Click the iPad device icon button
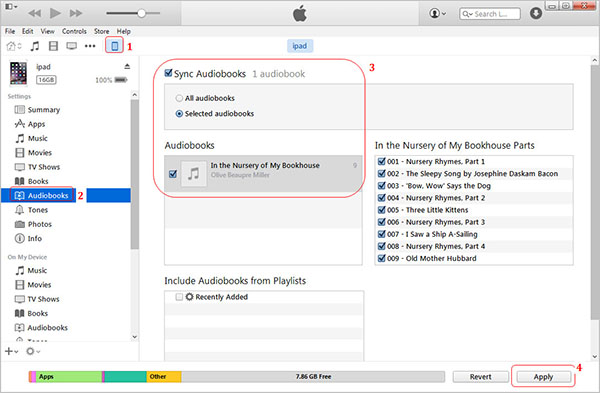 [x=114, y=46]
